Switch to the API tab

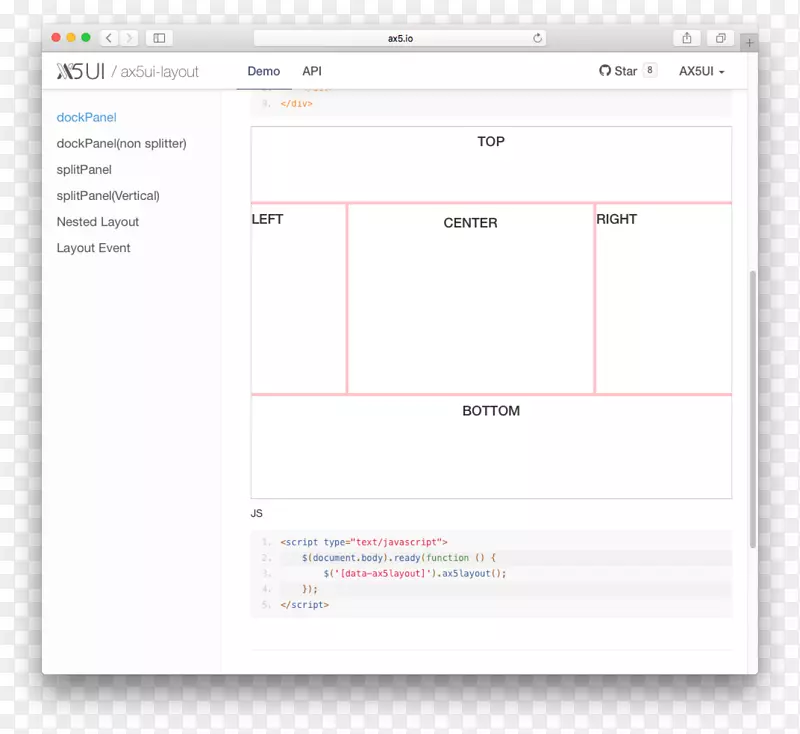[x=312, y=71]
